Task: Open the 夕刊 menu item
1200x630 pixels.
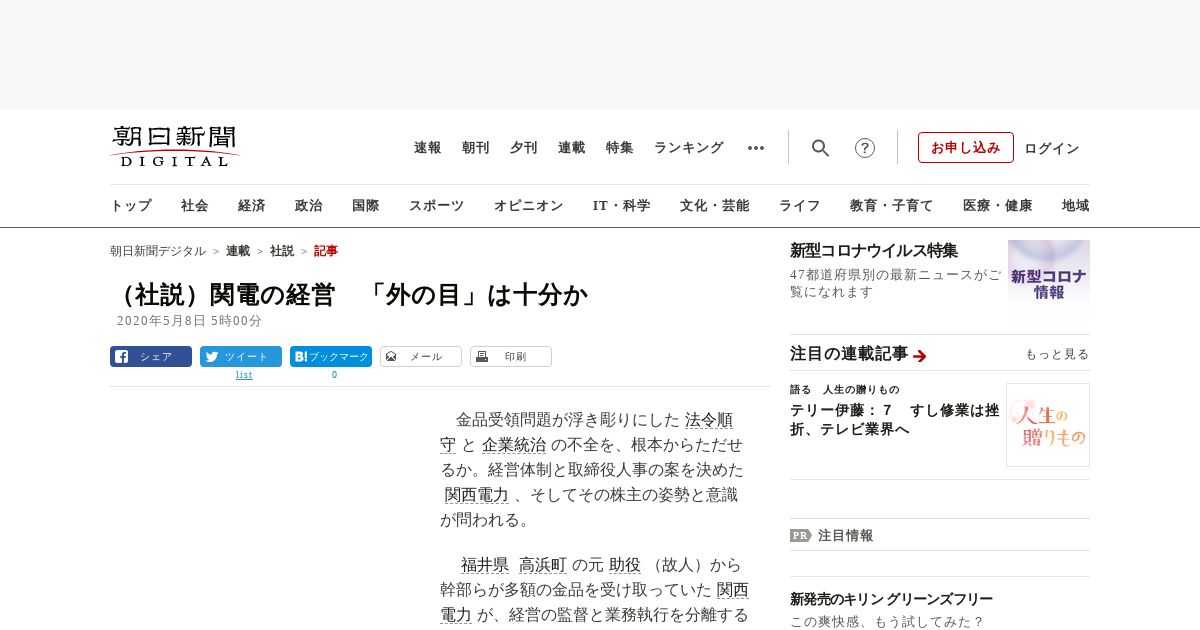Action: 524,148
